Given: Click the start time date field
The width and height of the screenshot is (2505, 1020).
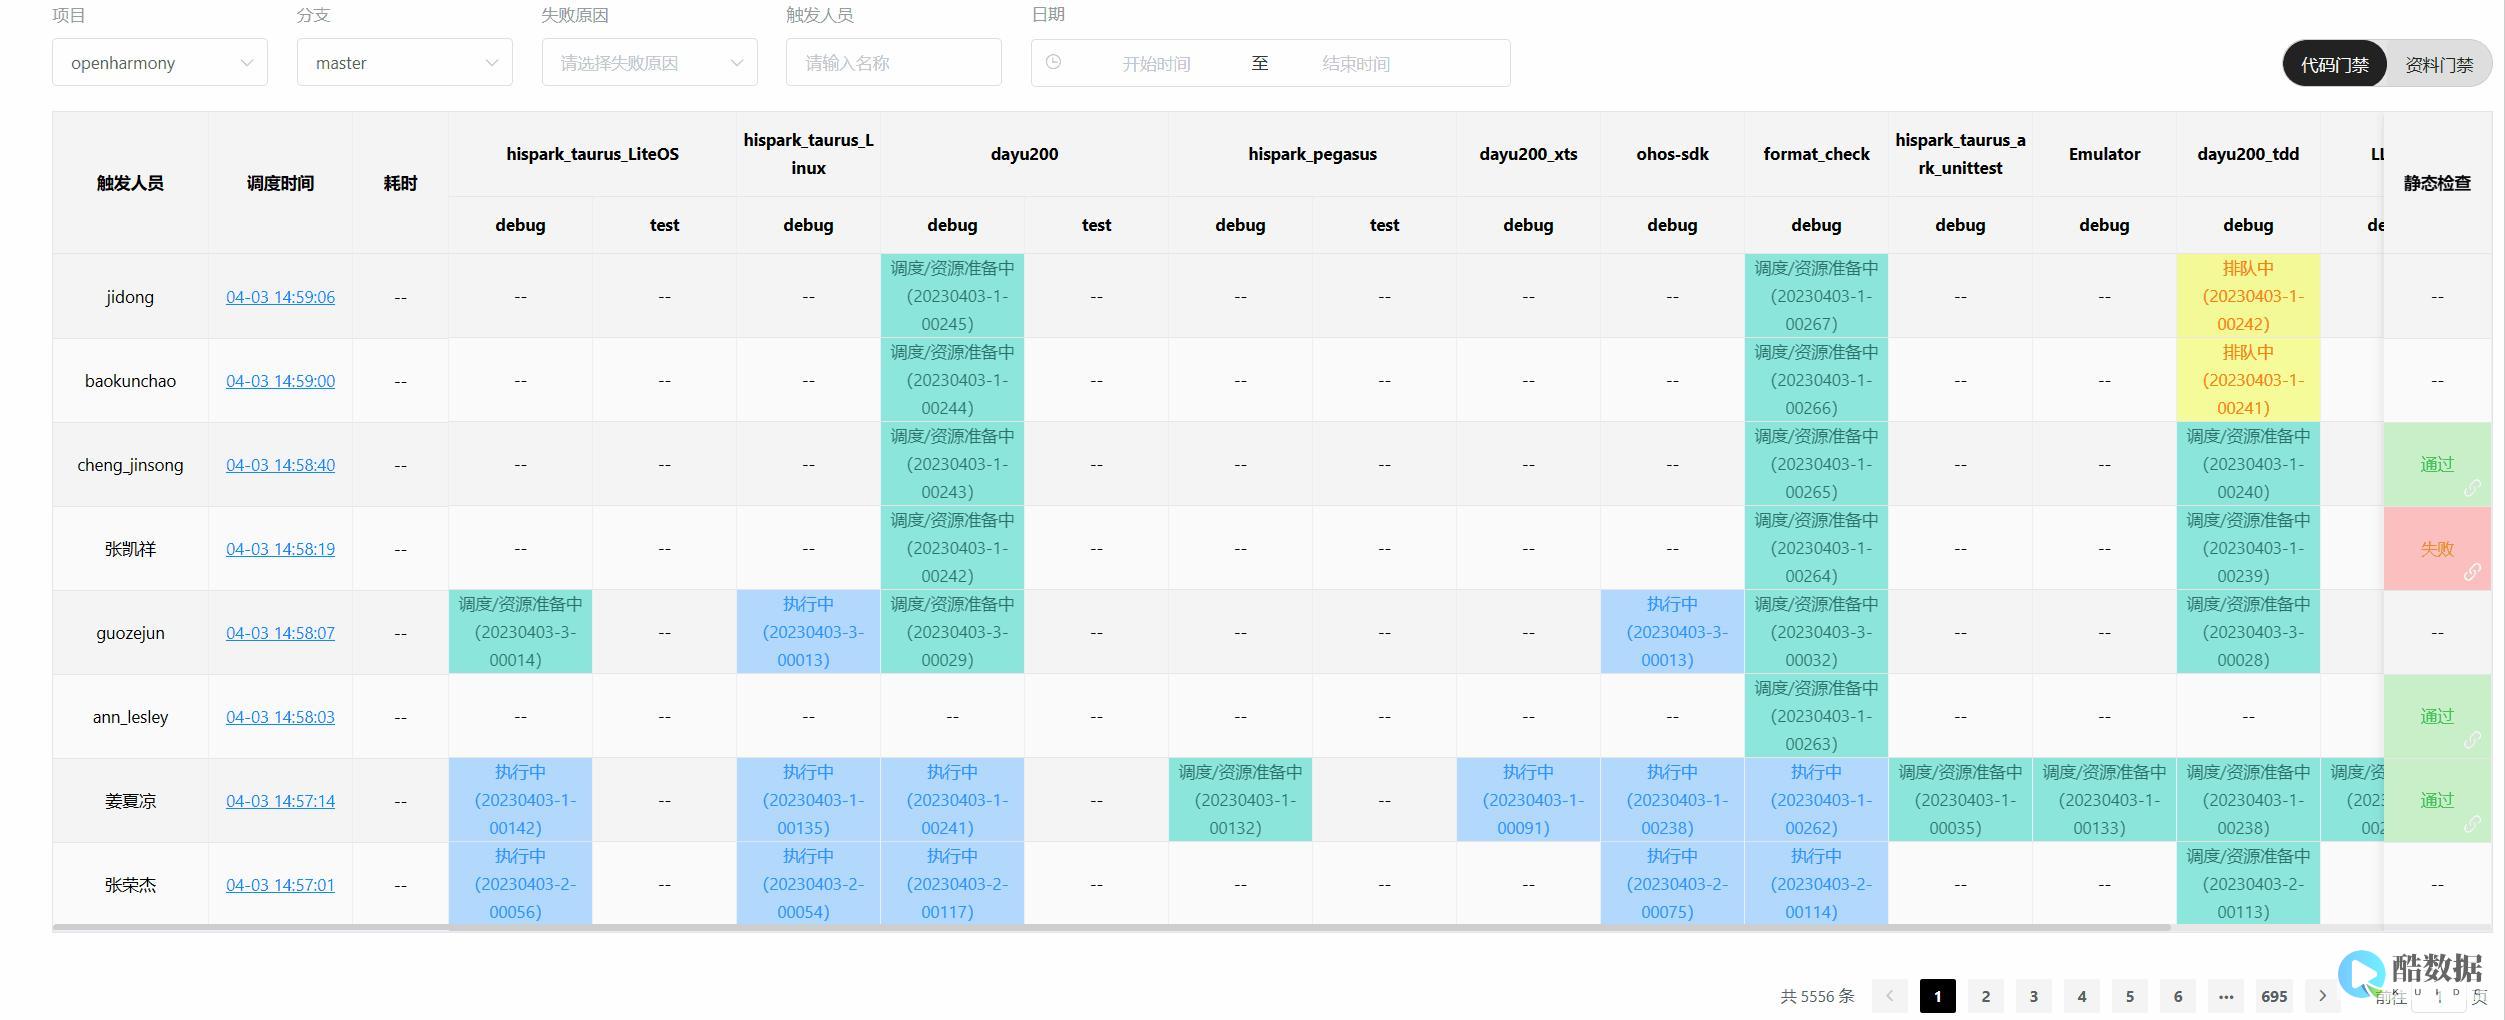Looking at the screenshot, I should 1156,63.
